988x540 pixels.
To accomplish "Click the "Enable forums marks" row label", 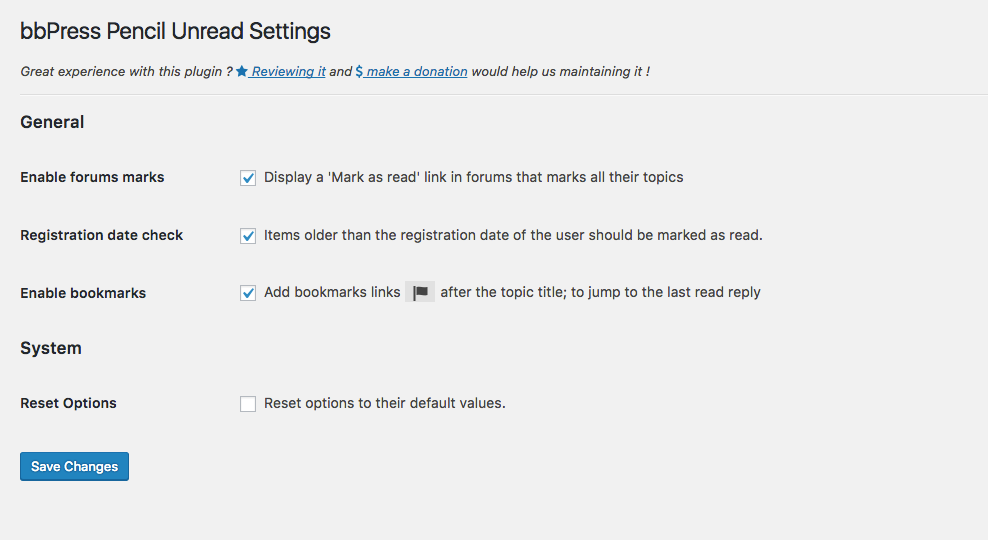I will (x=92, y=177).
